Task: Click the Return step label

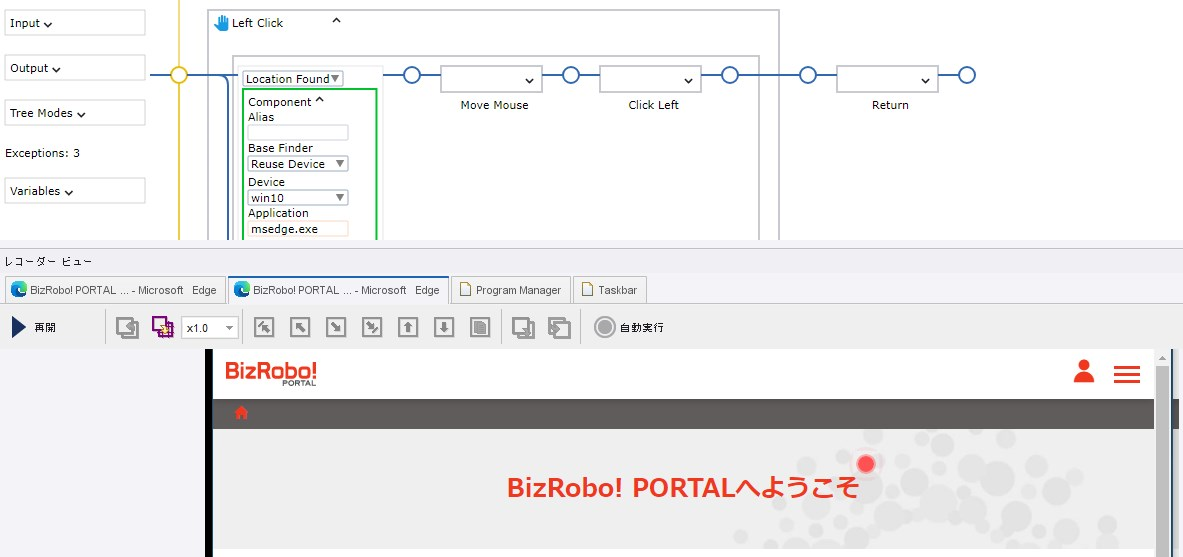Action: click(x=890, y=105)
